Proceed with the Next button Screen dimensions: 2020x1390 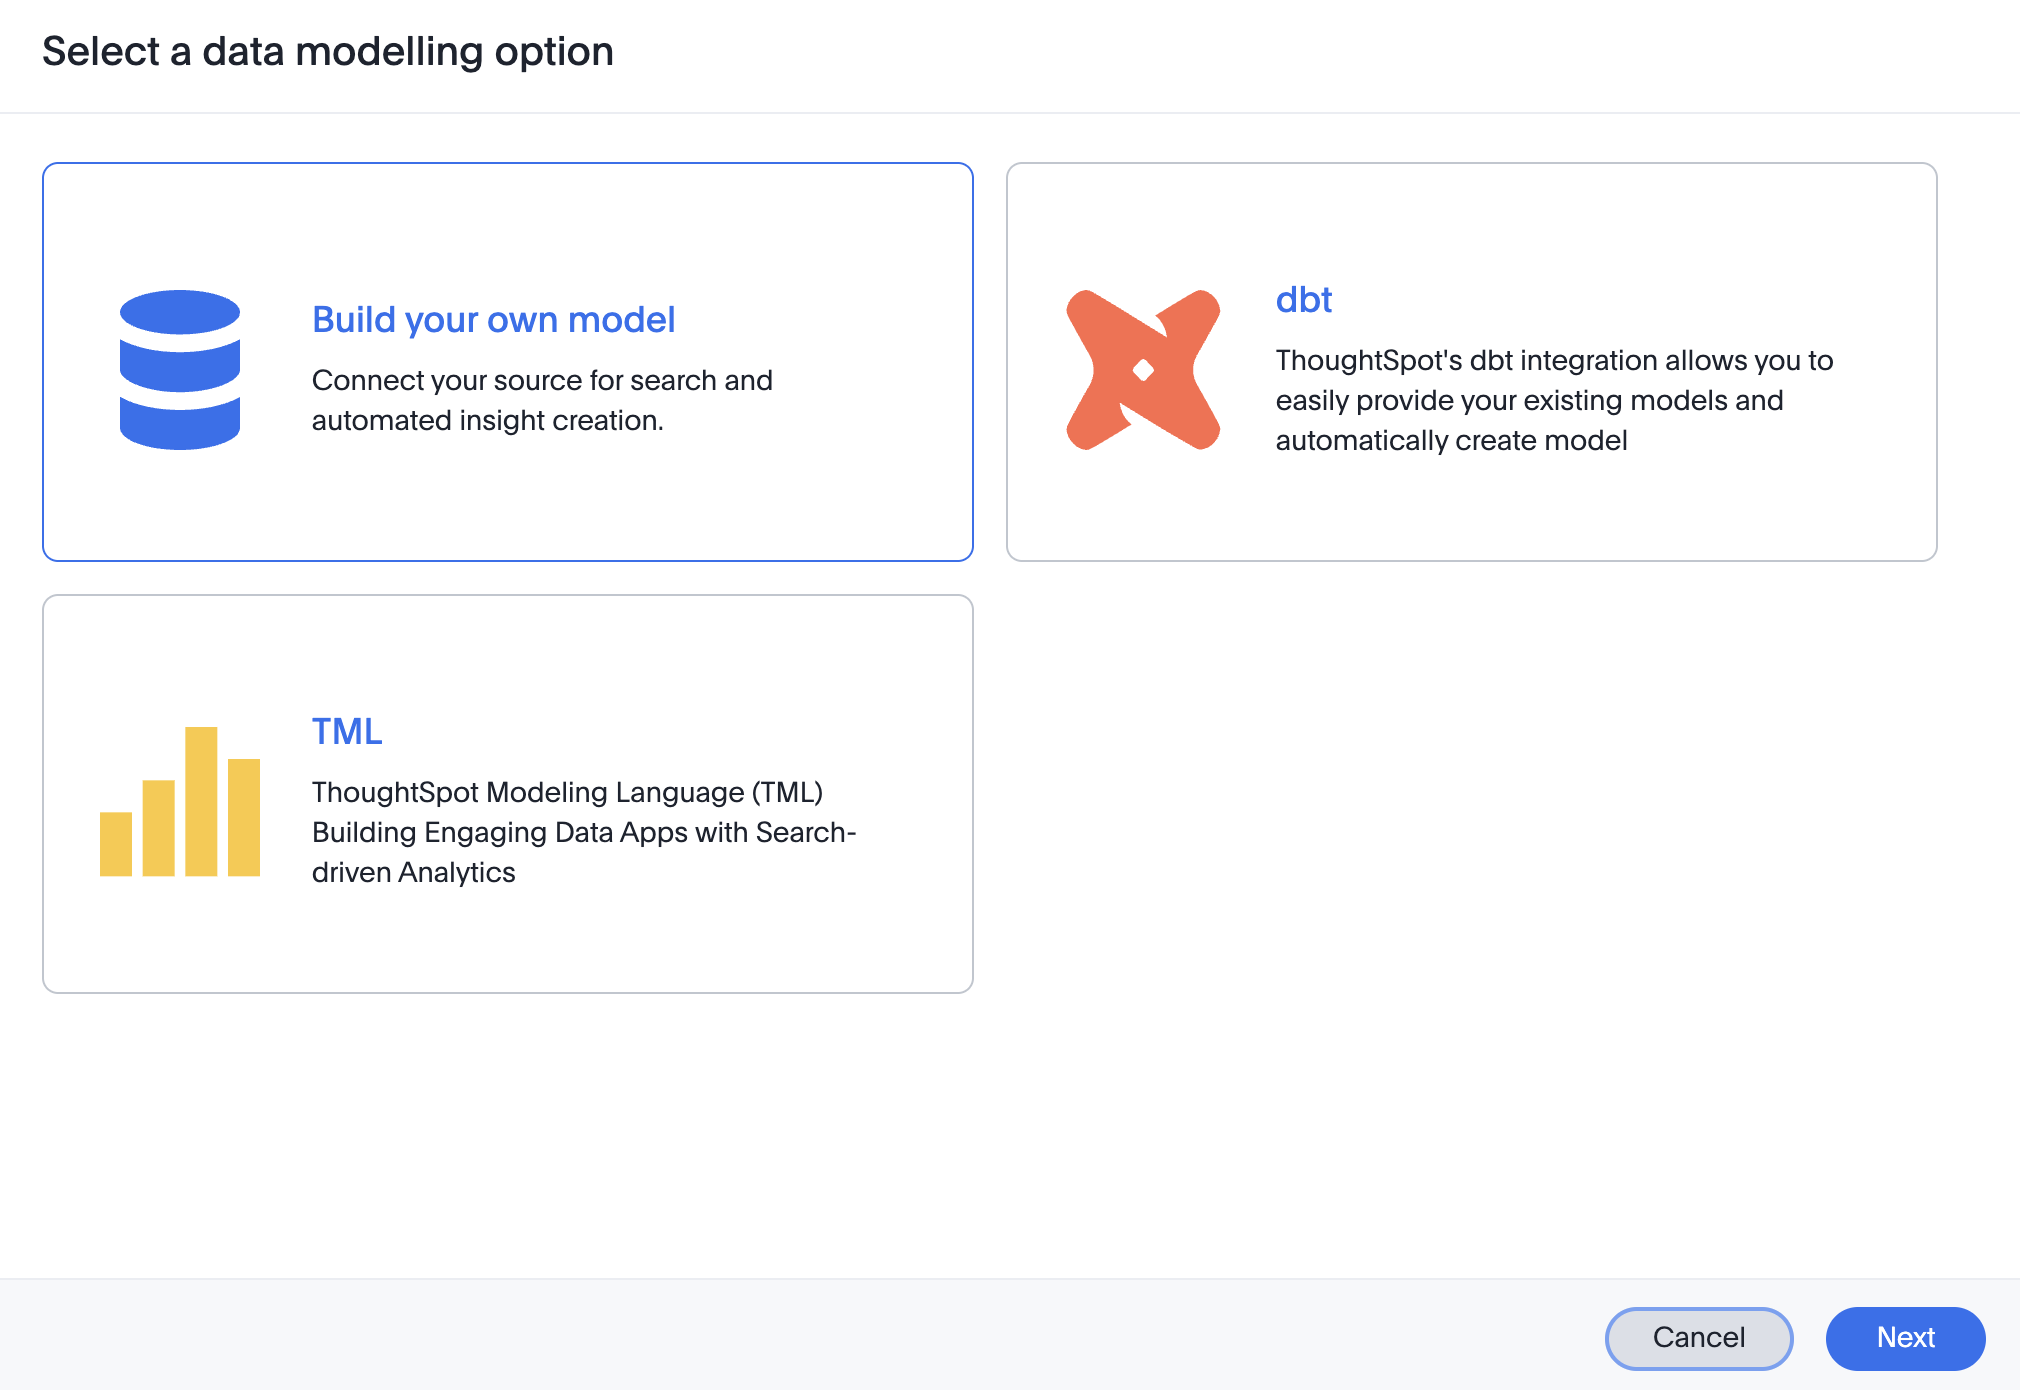click(x=1906, y=1338)
